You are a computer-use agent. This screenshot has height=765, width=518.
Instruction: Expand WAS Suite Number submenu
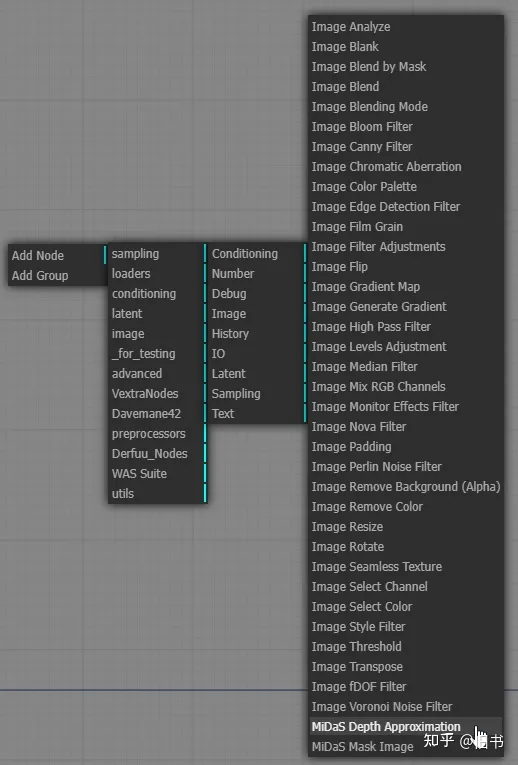(x=257, y=274)
